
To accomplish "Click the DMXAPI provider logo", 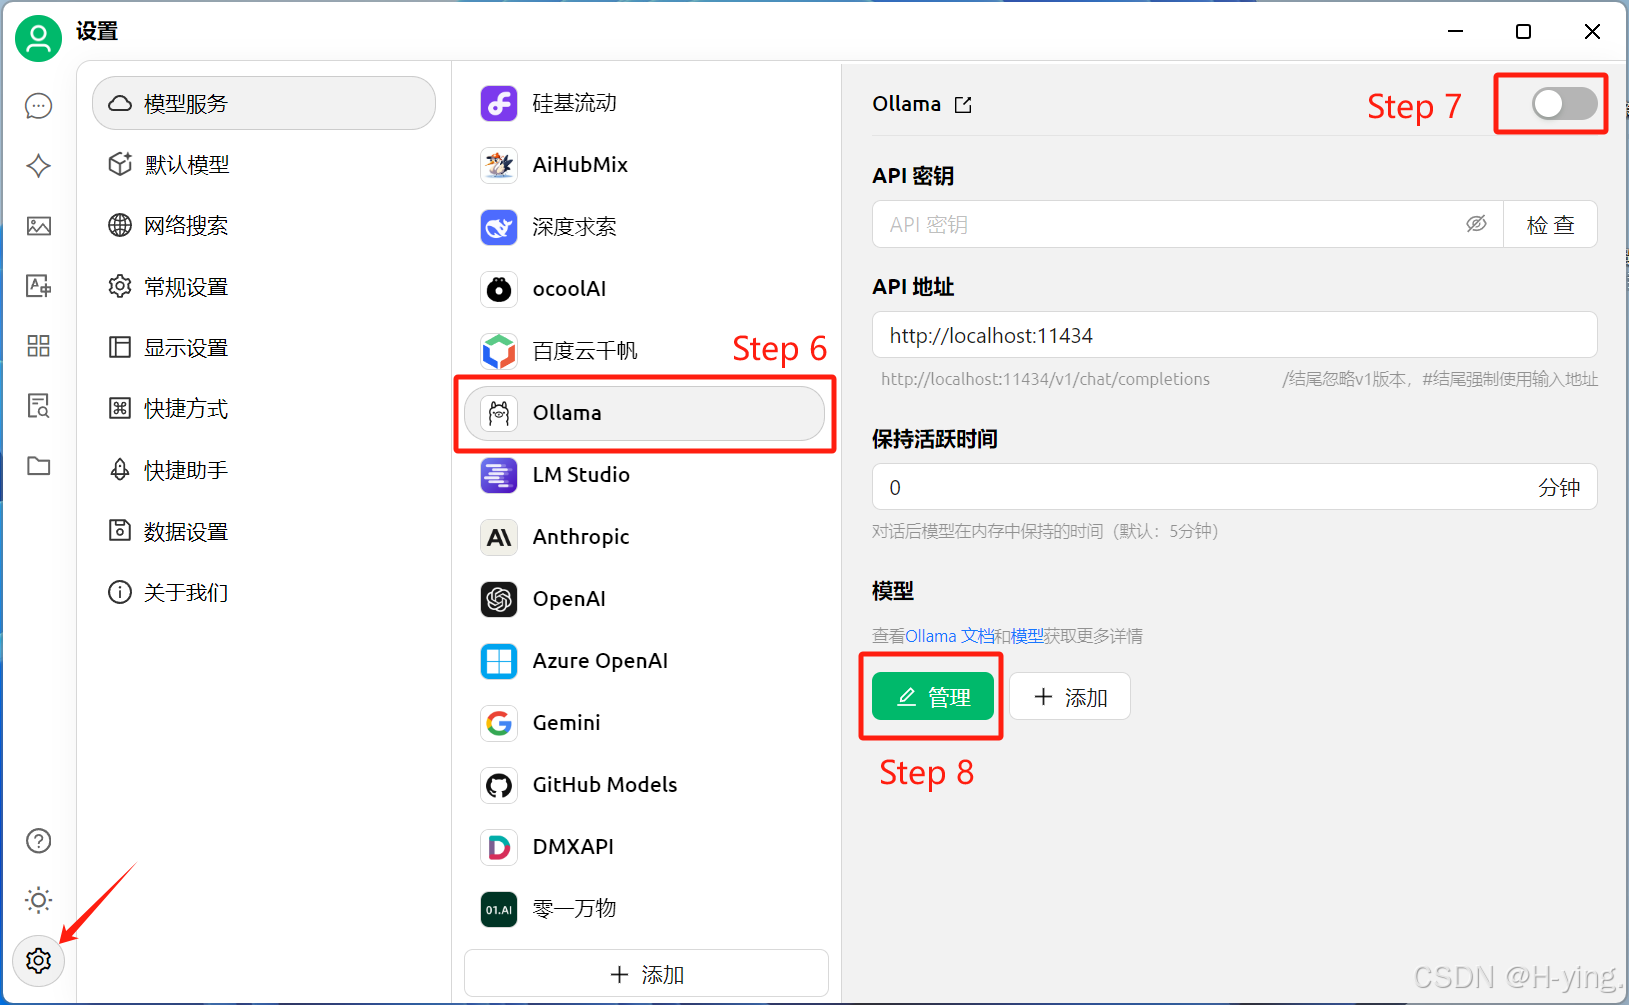I will tap(499, 847).
